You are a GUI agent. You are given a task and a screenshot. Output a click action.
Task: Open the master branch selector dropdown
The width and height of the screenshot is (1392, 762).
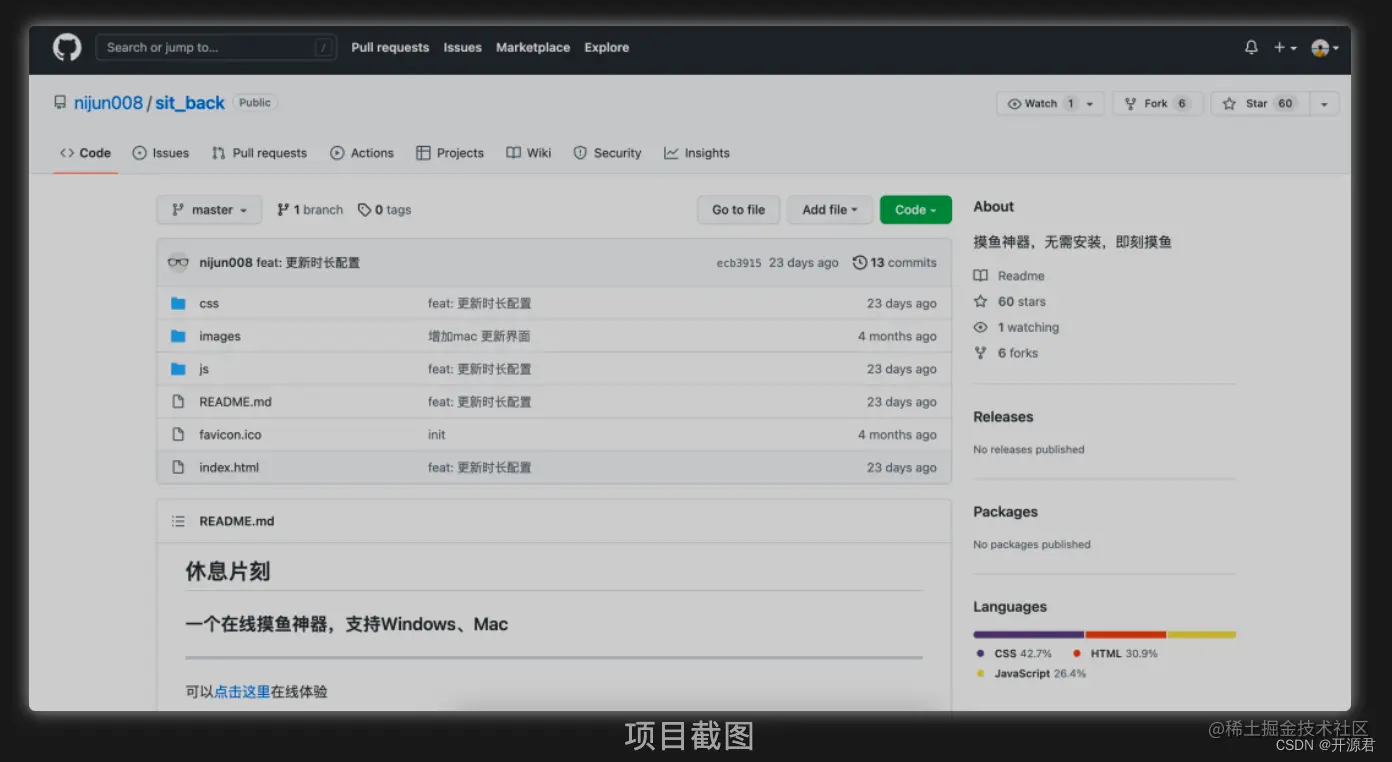[x=209, y=210]
